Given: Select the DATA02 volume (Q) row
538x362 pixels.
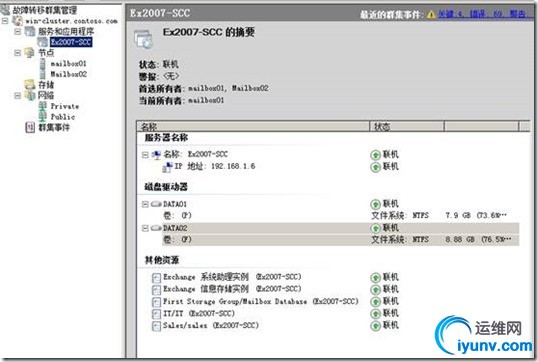Looking at the screenshot, I should coord(340,240).
